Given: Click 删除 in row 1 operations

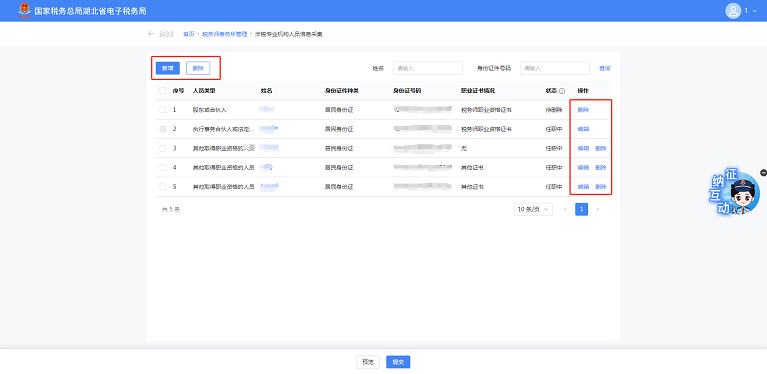Looking at the screenshot, I should tap(583, 110).
